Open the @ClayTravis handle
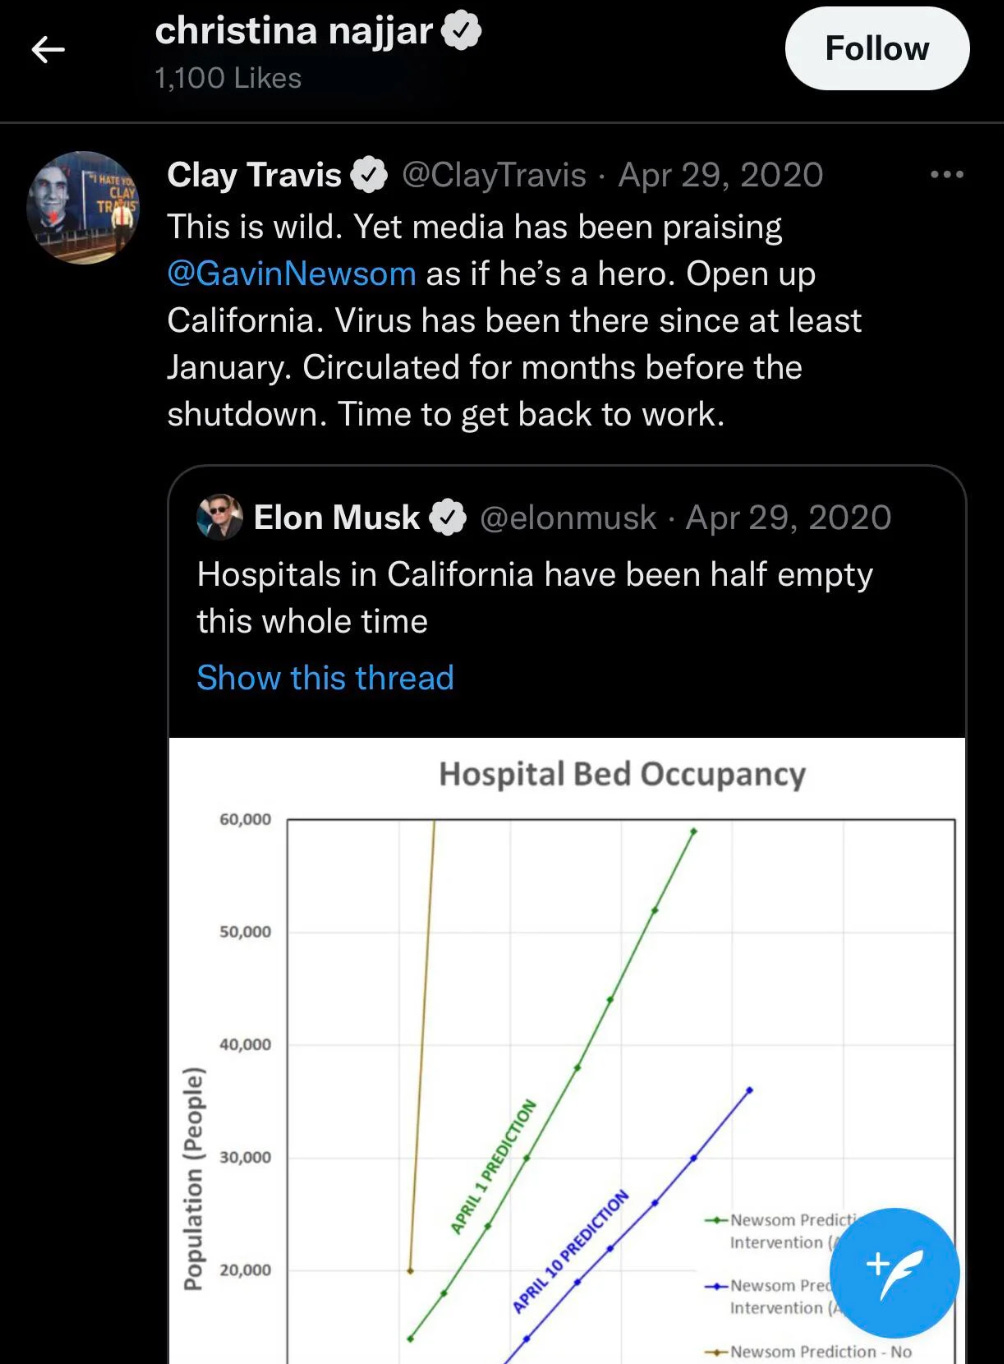The width and height of the screenshot is (1004, 1364). point(494,175)
